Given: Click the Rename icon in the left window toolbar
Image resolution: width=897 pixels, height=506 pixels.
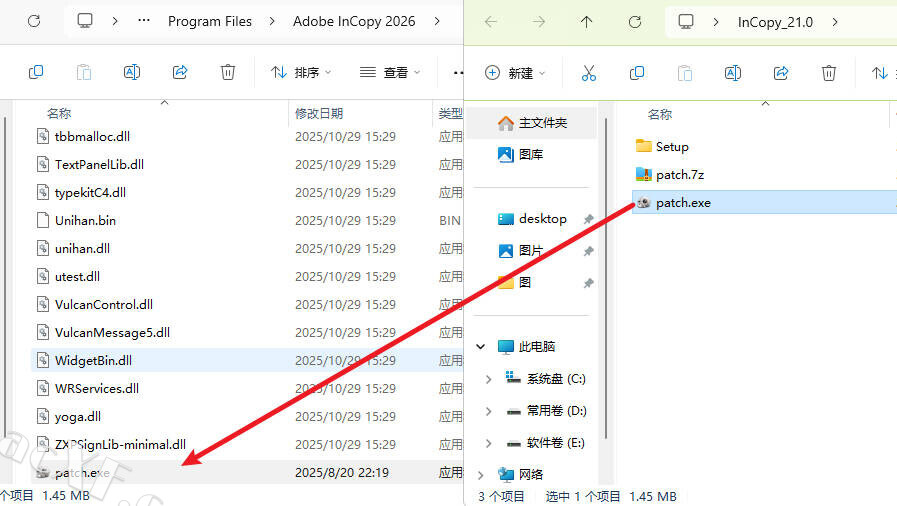Looking at the screenshot, I should (x=132, y=72).
